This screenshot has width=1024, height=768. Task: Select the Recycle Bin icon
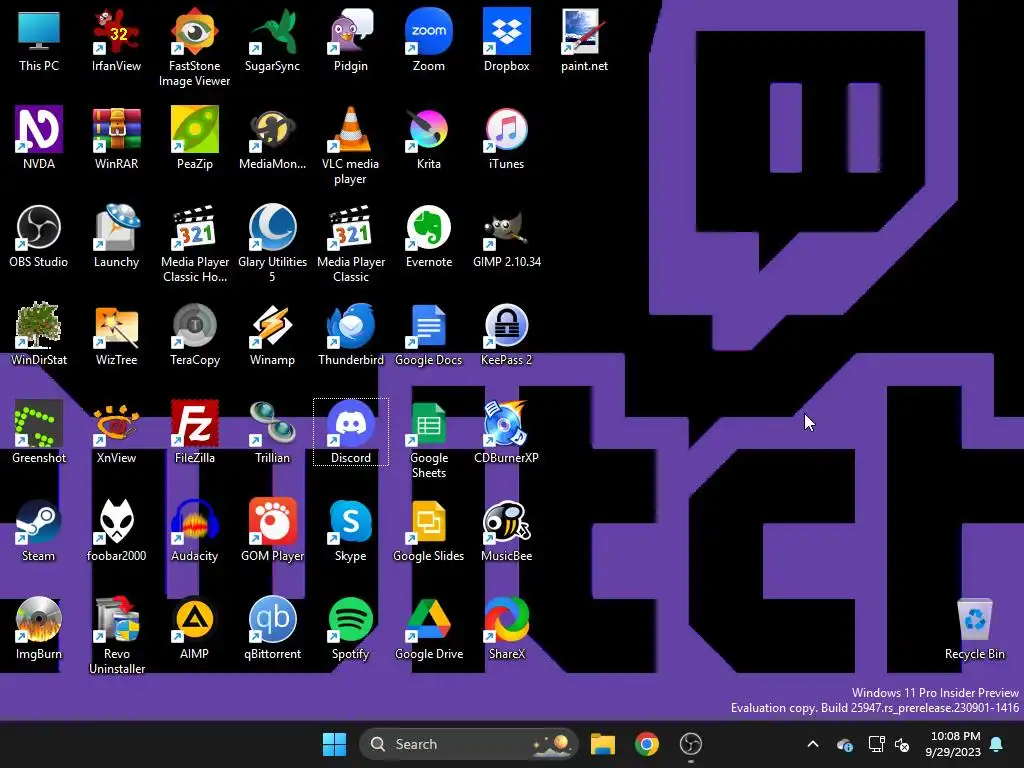(974, 628)
